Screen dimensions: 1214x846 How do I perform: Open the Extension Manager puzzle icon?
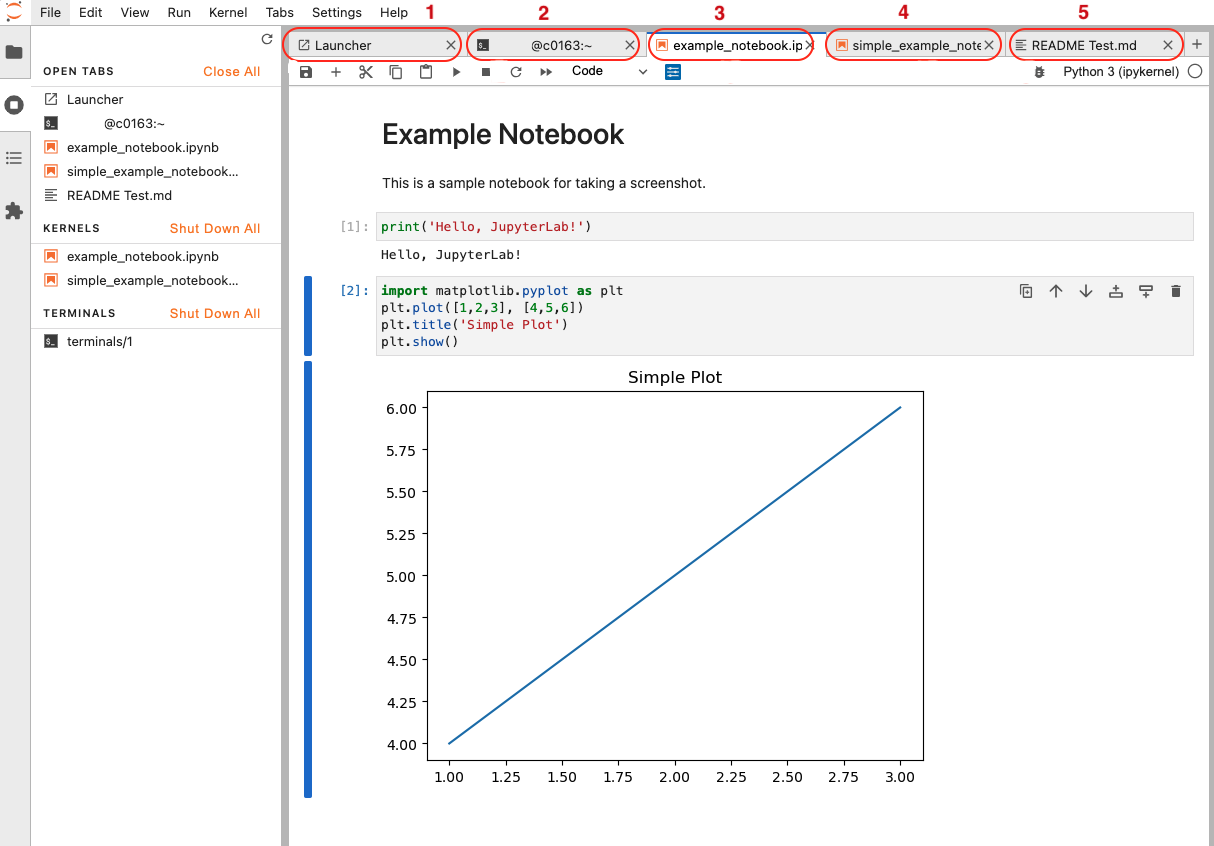14,211
